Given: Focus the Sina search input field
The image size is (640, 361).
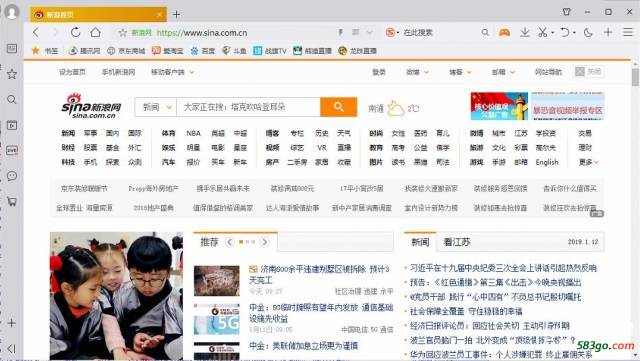Looking at the screenshot, I should (248, 107).
